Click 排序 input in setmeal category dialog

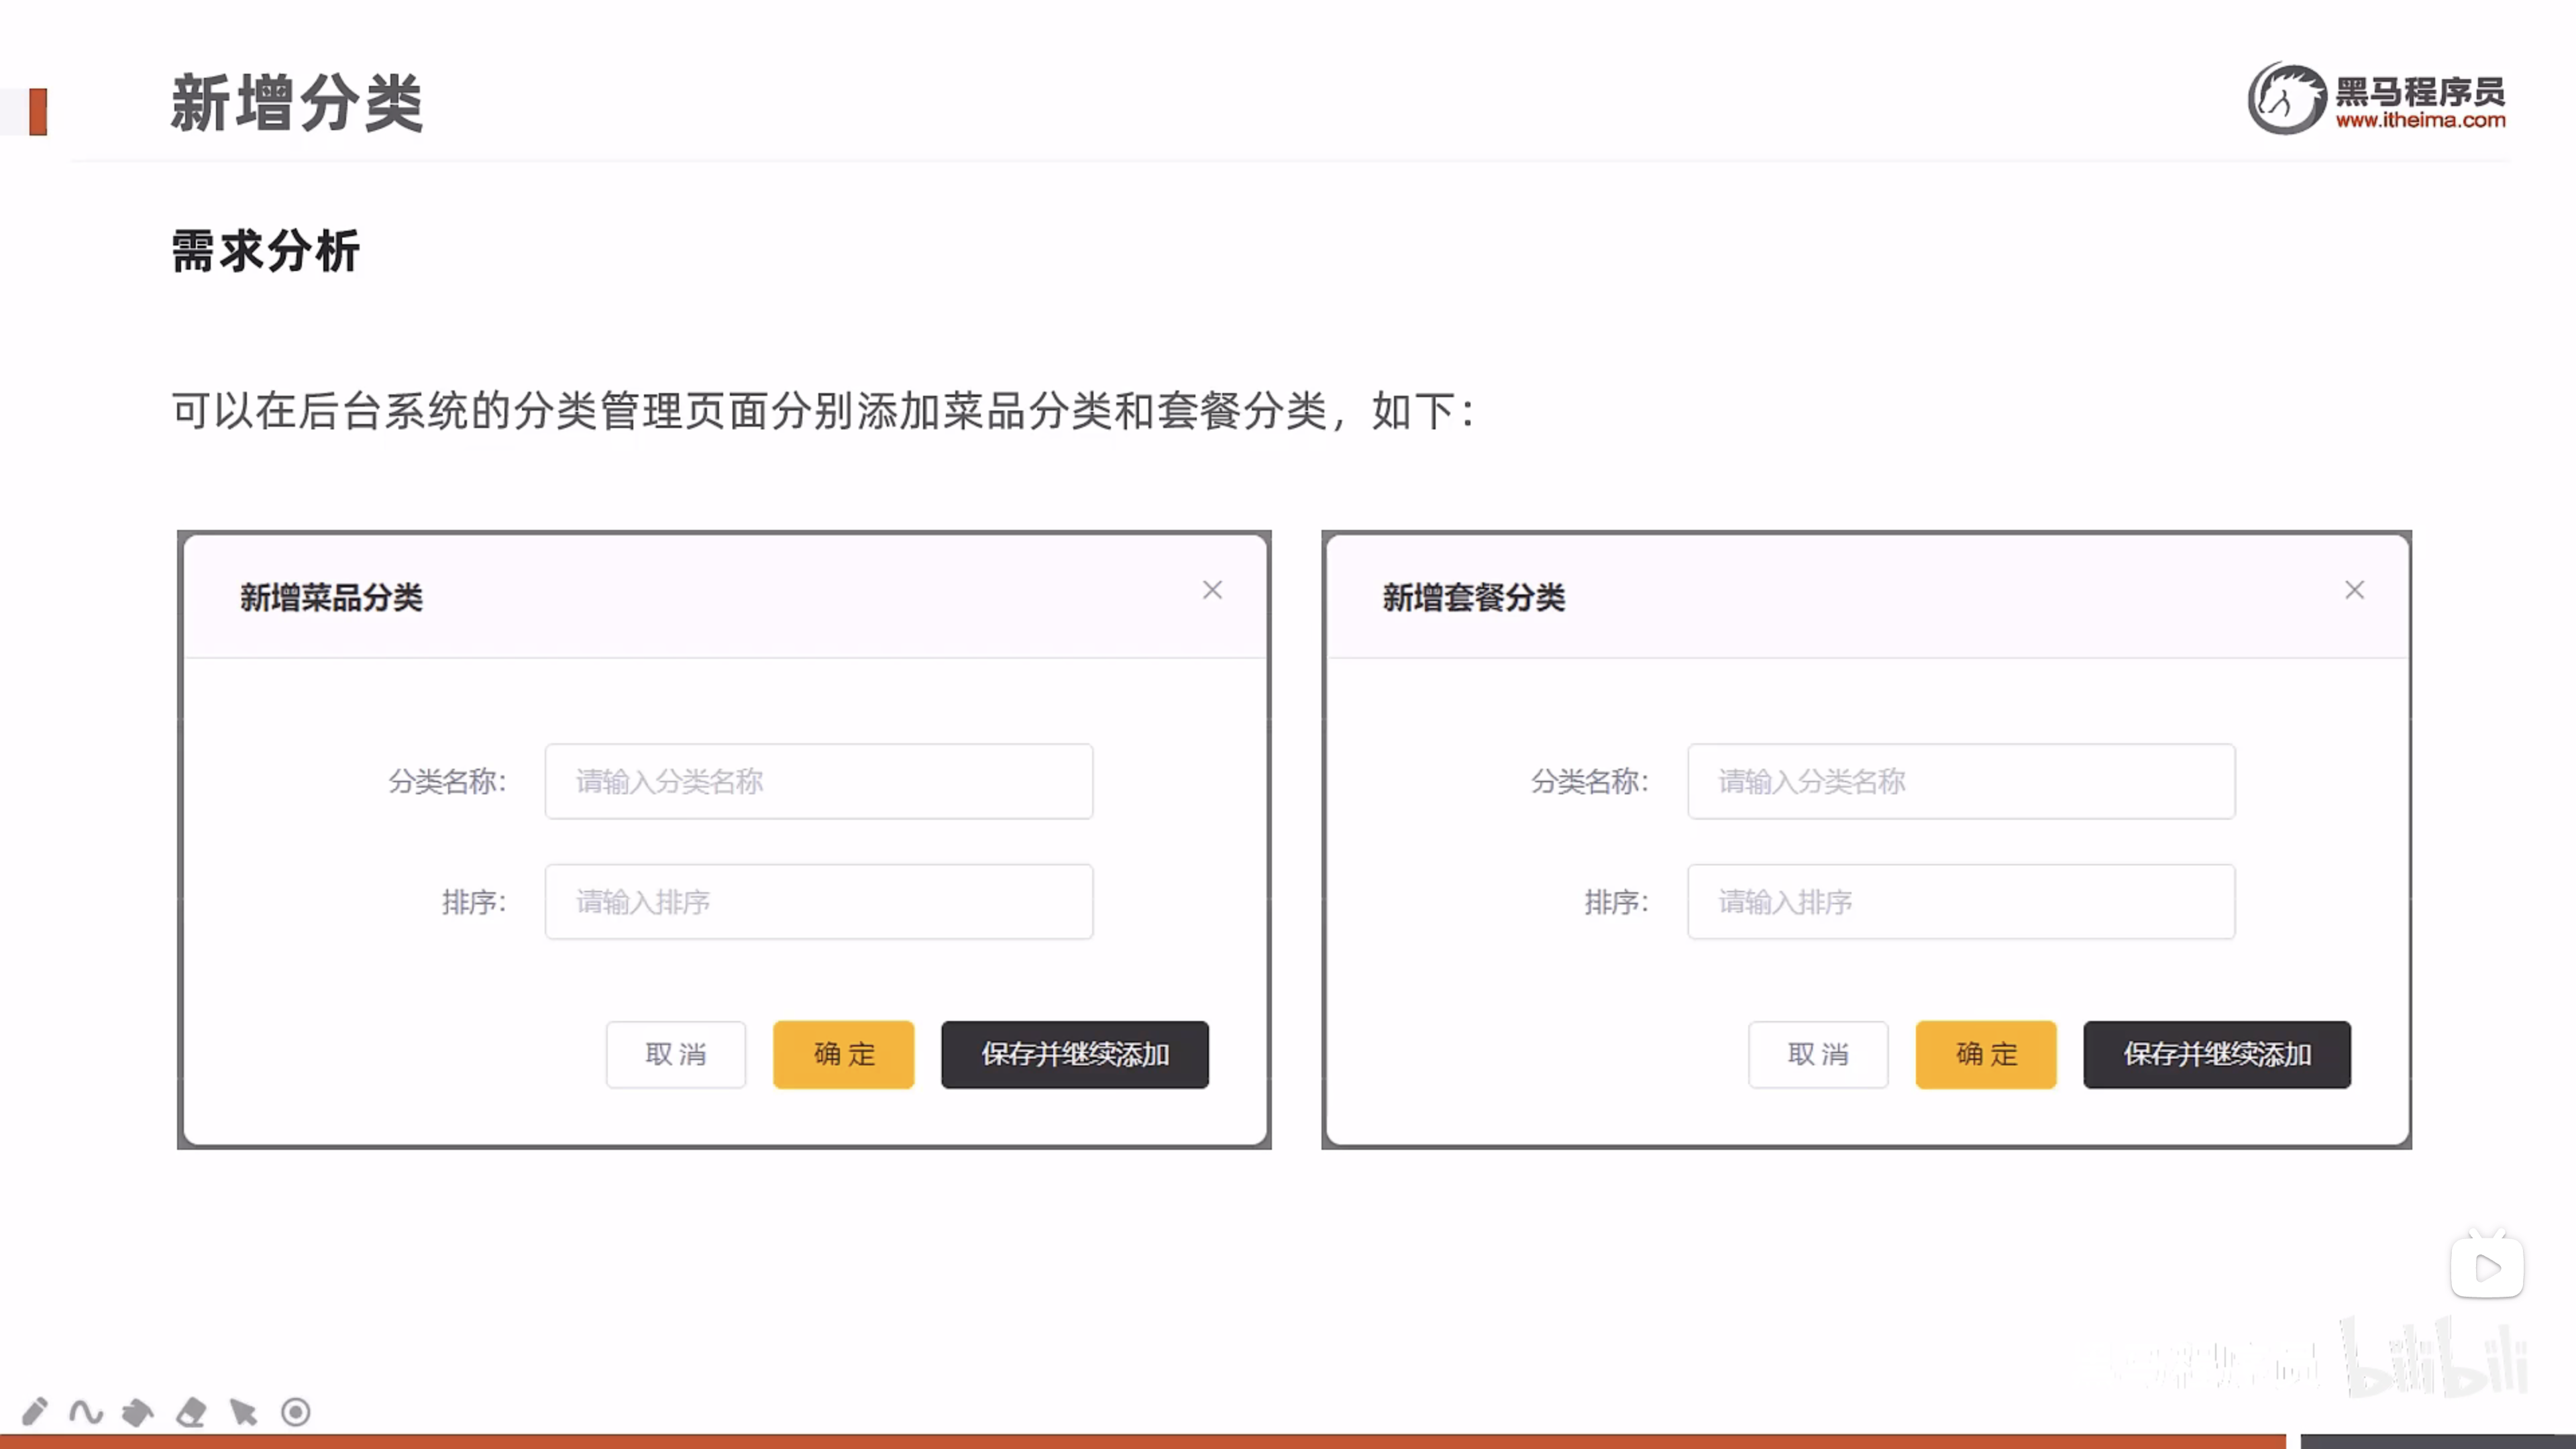tap(1961, 902)
